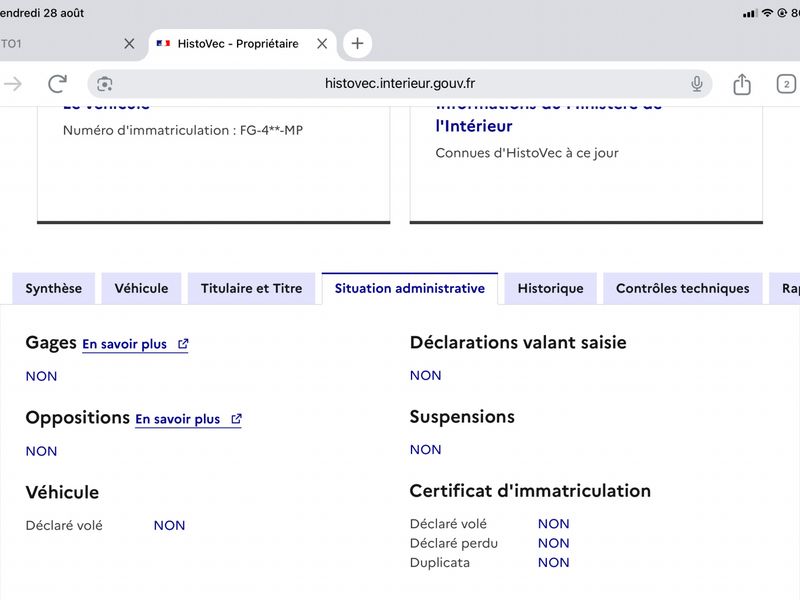Click the 'Certificat d'immatriculation' heading

coord(530,491)
